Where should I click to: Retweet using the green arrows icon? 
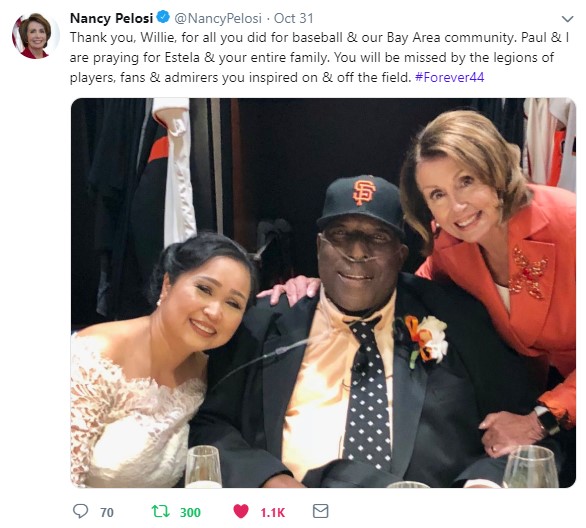pyautogui.click(x=161, y=511)
